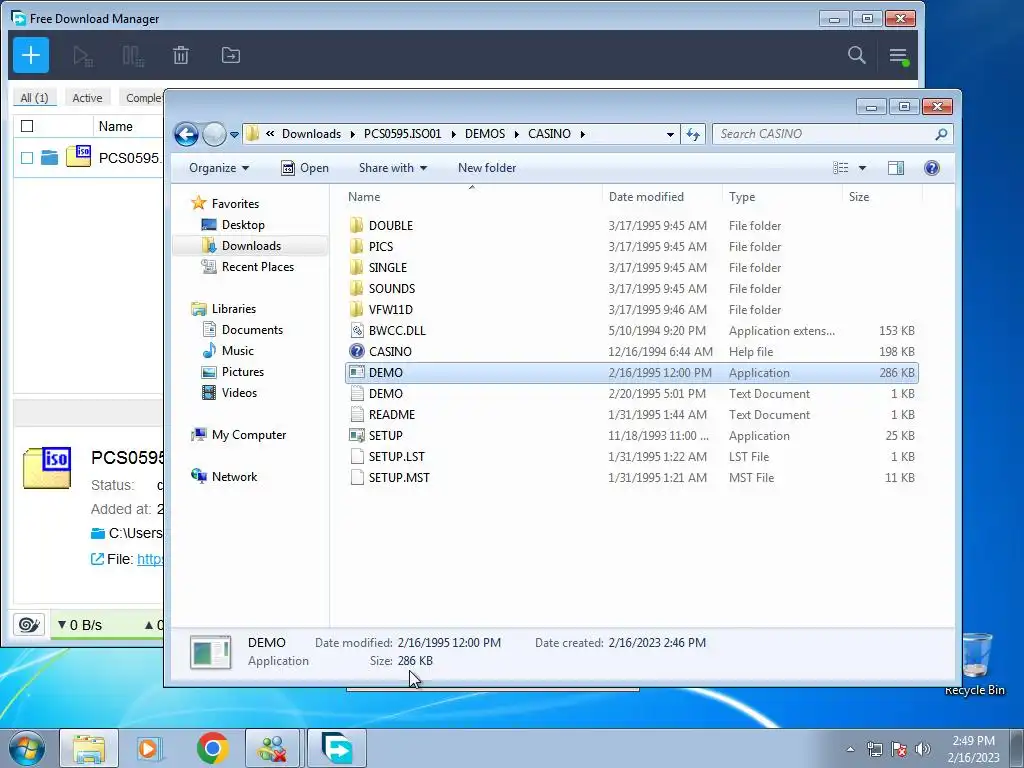Click PCS0595.ISO01 in the address breadcrumb
This screenshot has height=768, width=1024.
(402, 134)
